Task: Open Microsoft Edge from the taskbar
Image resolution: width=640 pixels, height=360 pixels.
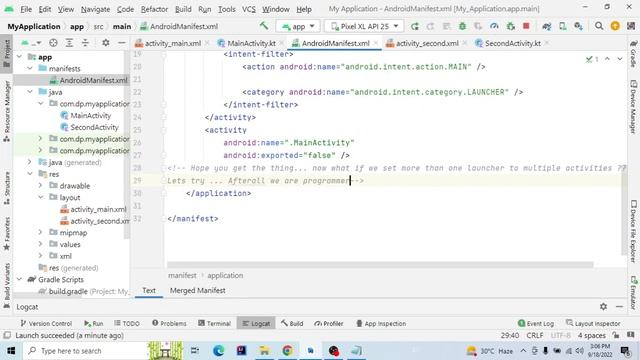Action: point(218,351)
